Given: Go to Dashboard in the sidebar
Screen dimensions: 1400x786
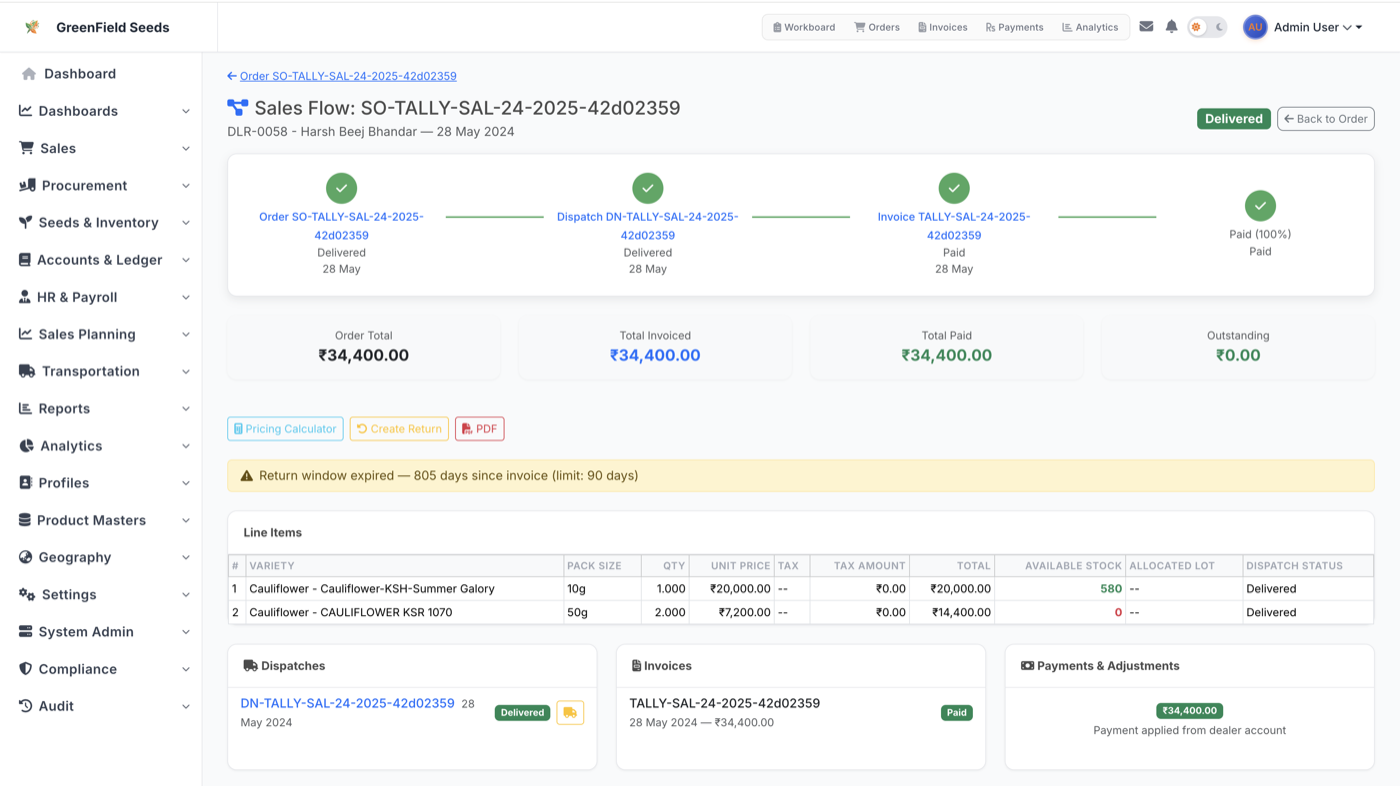Looking at the screenshot, I should [x=80, y=74].
